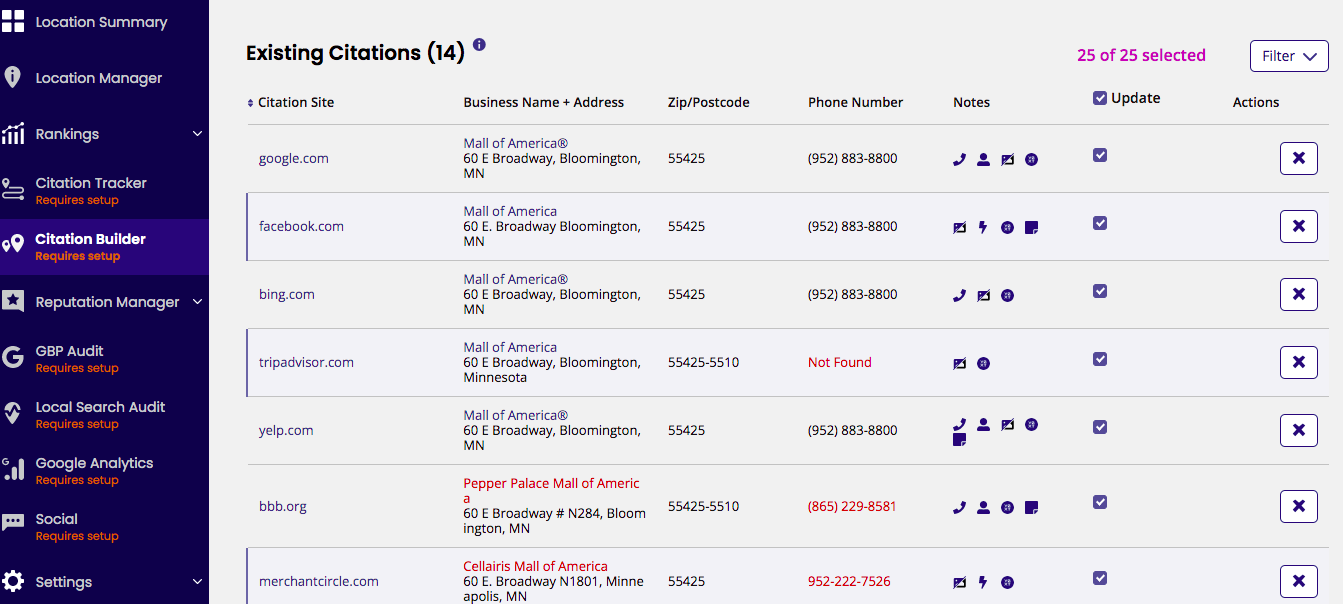Open GBP Audit in the sidebar

69,351
